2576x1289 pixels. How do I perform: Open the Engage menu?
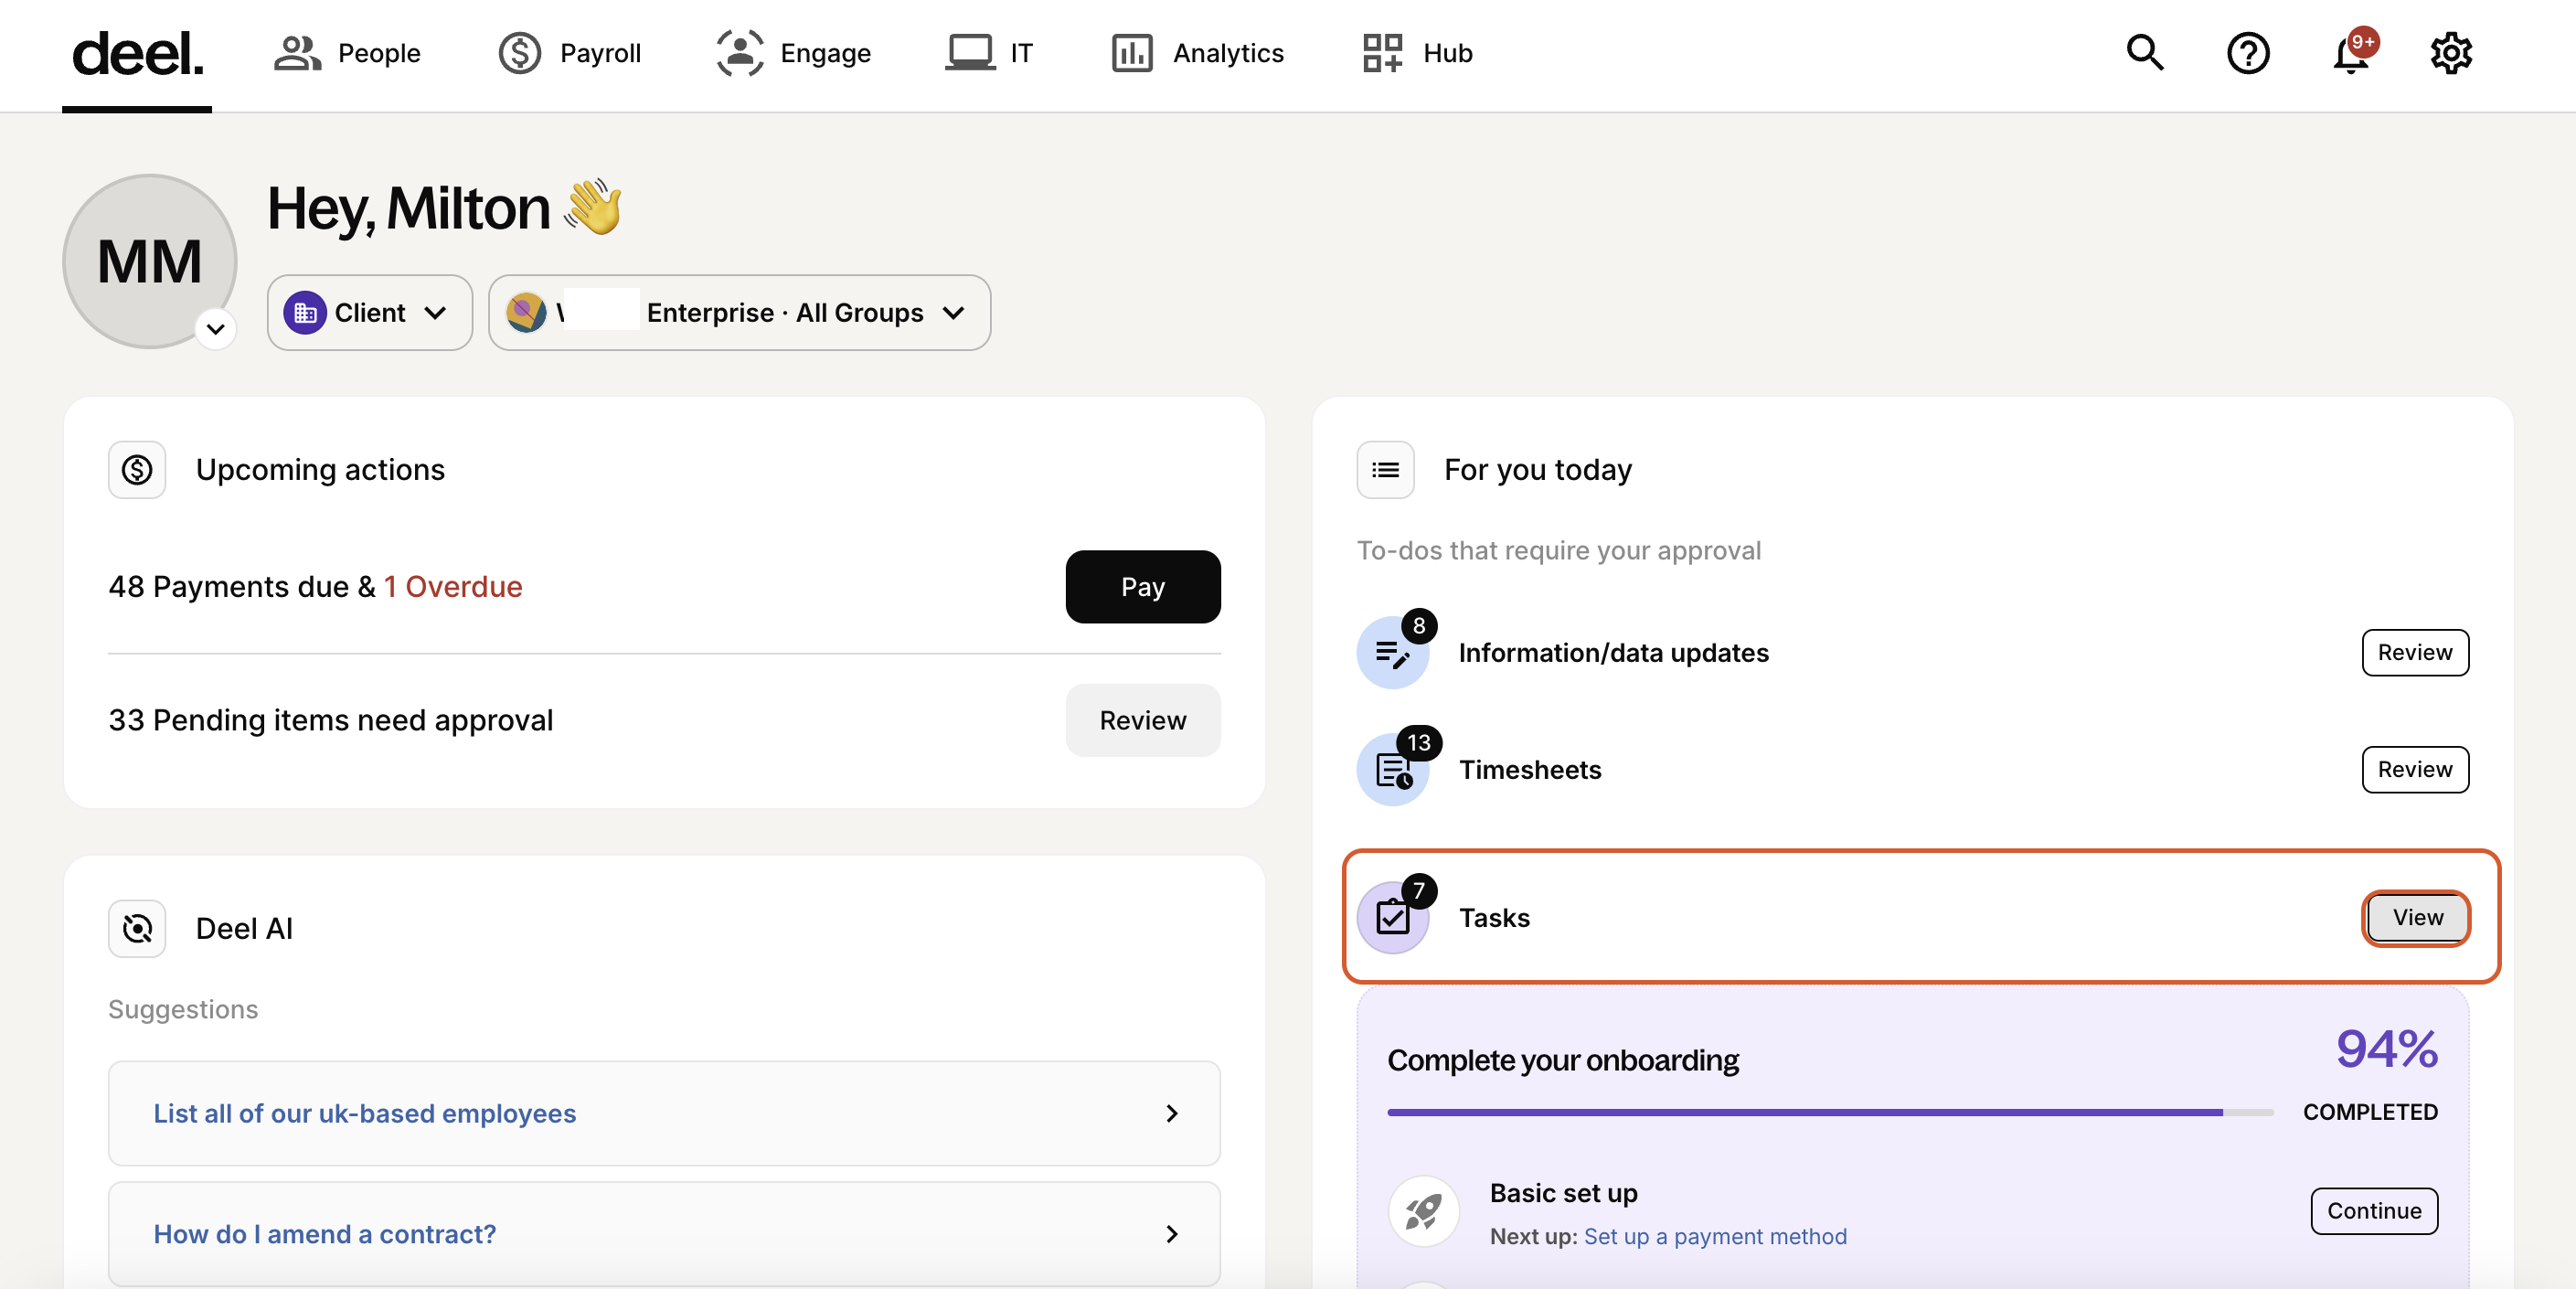[x=794, y=53]
